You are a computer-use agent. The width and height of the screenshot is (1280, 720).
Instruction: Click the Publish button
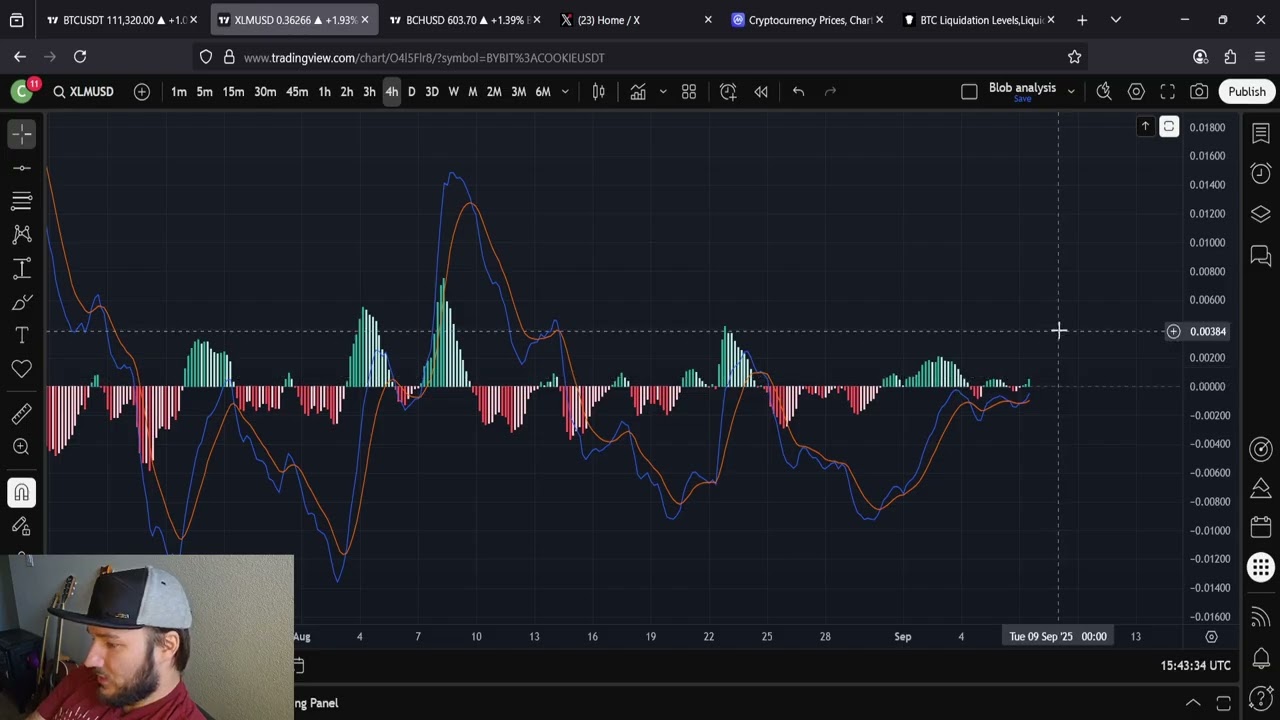coord(1247,92)
